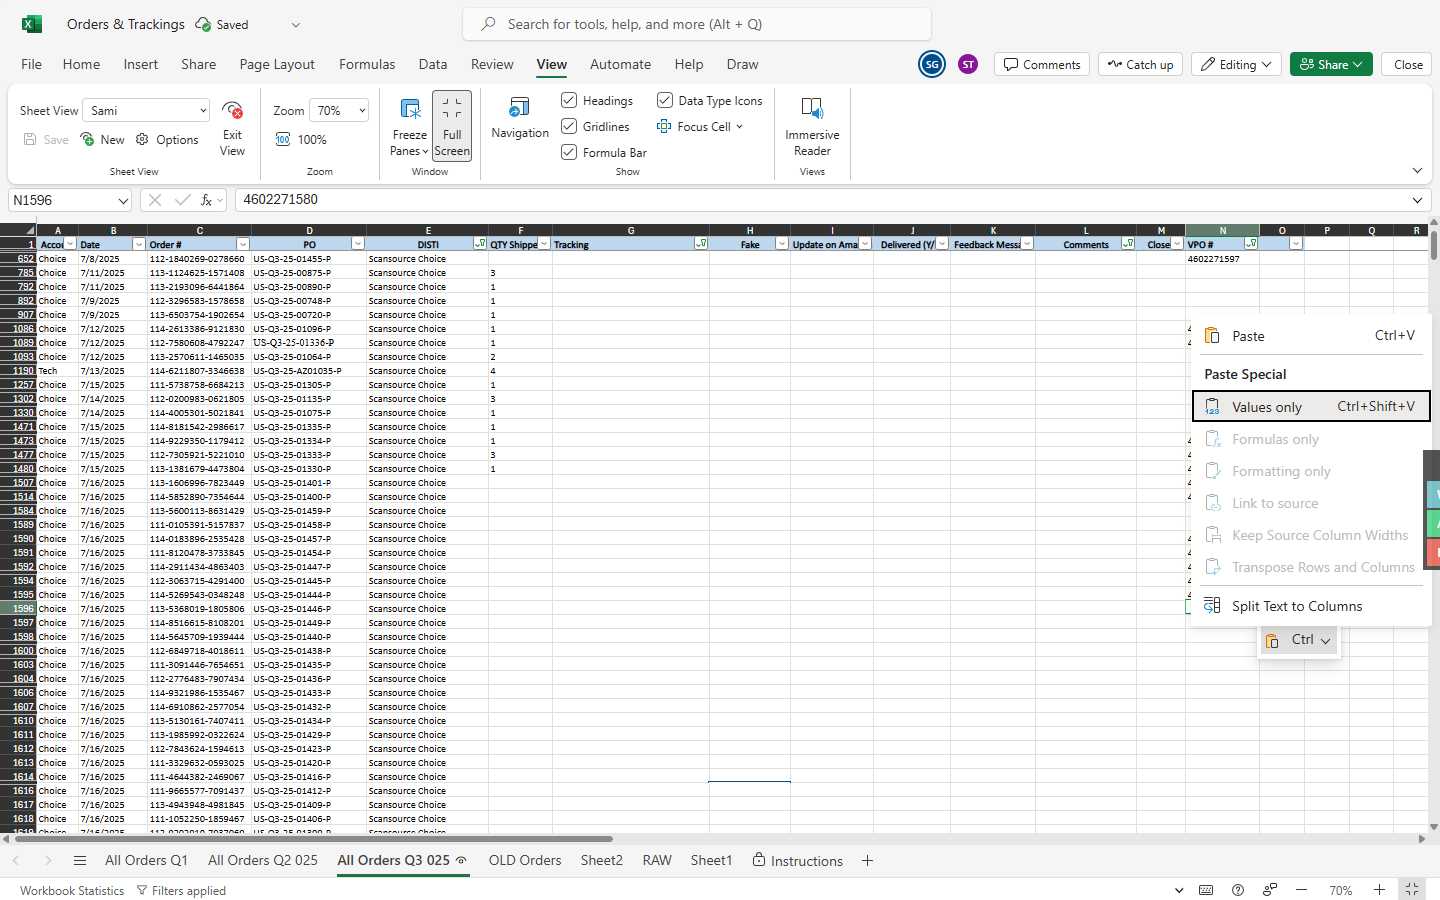The image size is (1440, 900).
Task: Expand the formula bar
Action: (x=1417, y=200)
